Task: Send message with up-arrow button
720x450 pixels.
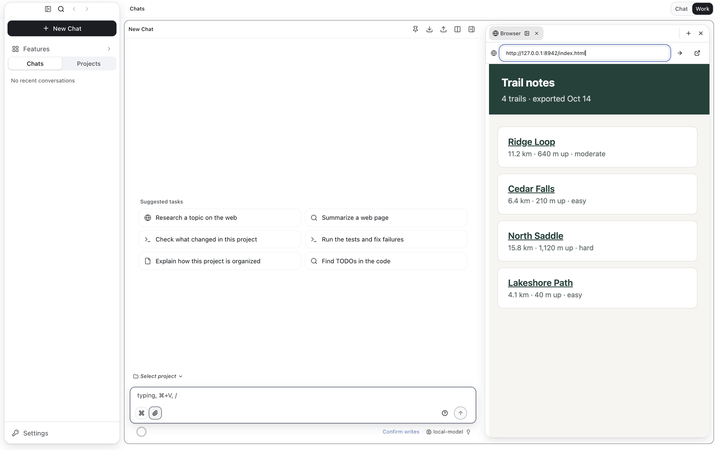Action: click(x=460, y=413)
